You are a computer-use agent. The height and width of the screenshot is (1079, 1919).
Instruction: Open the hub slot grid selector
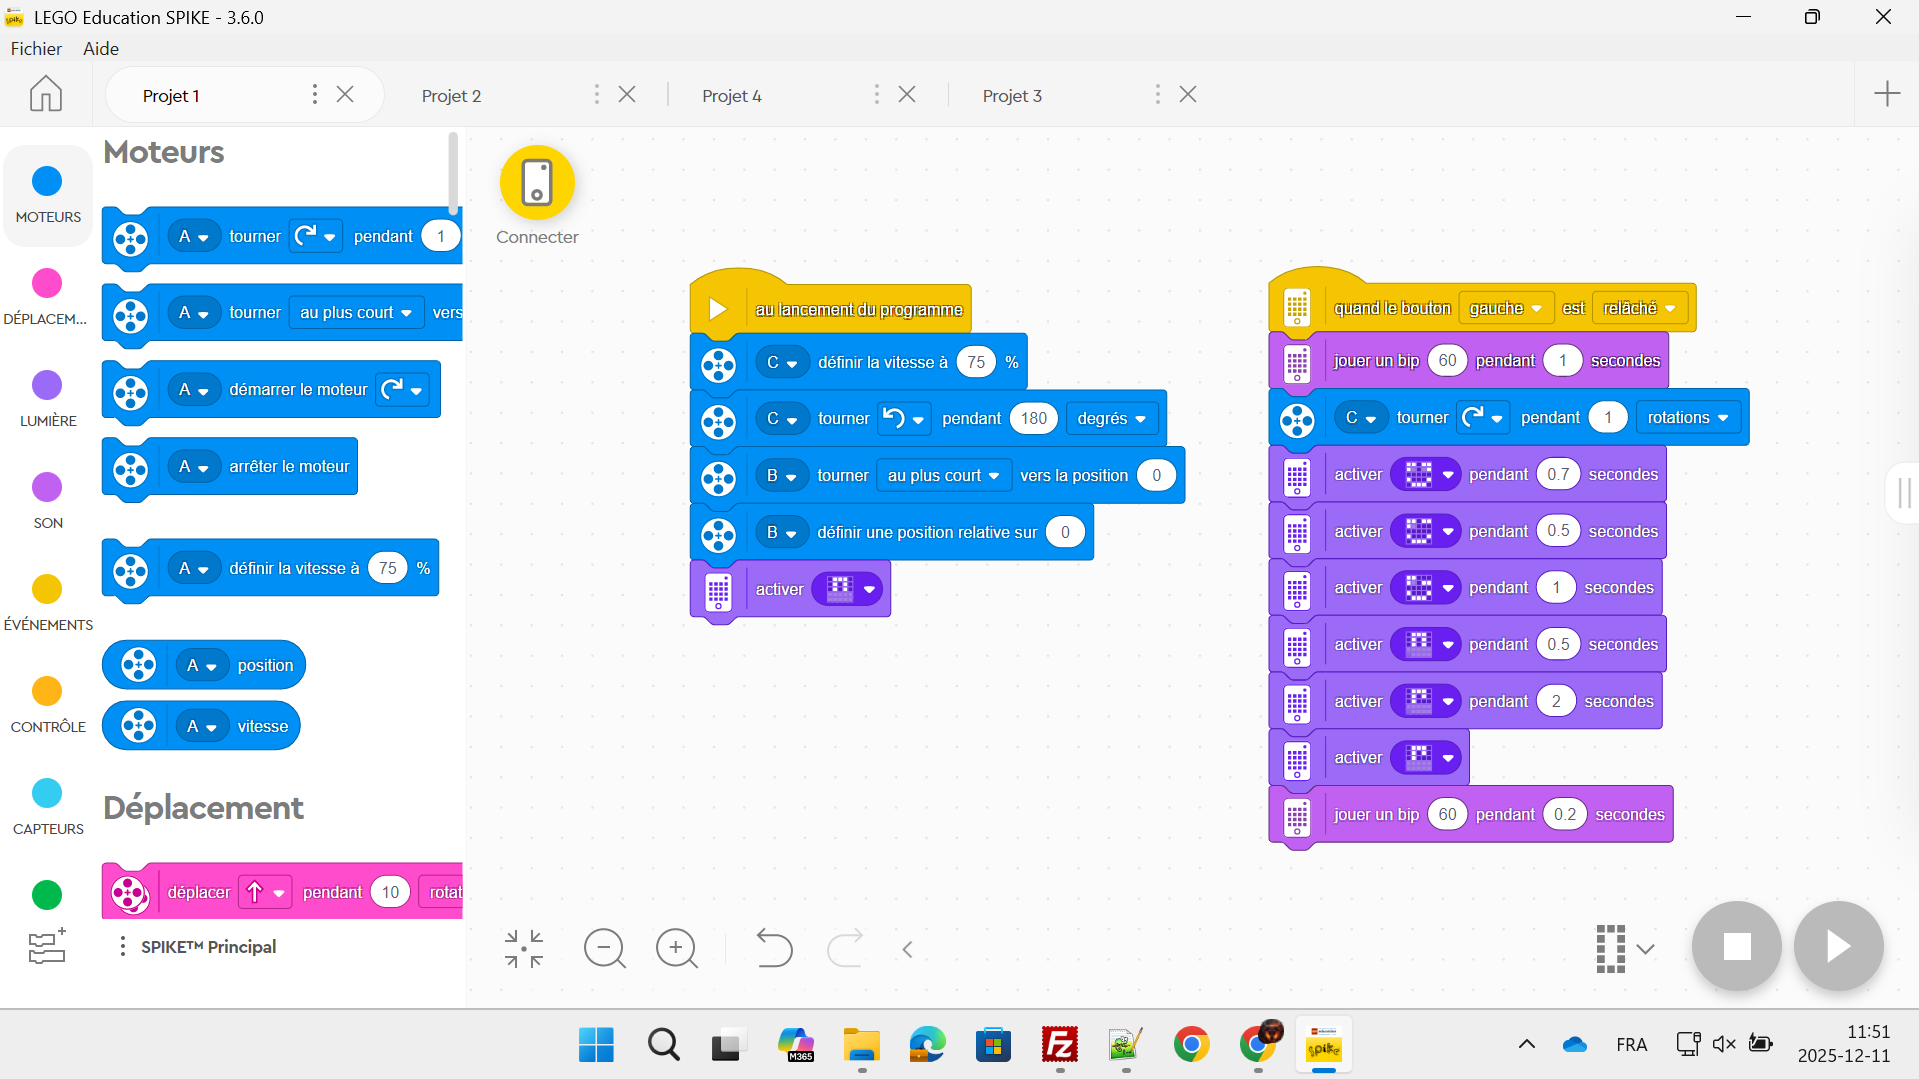(1623, 948)
